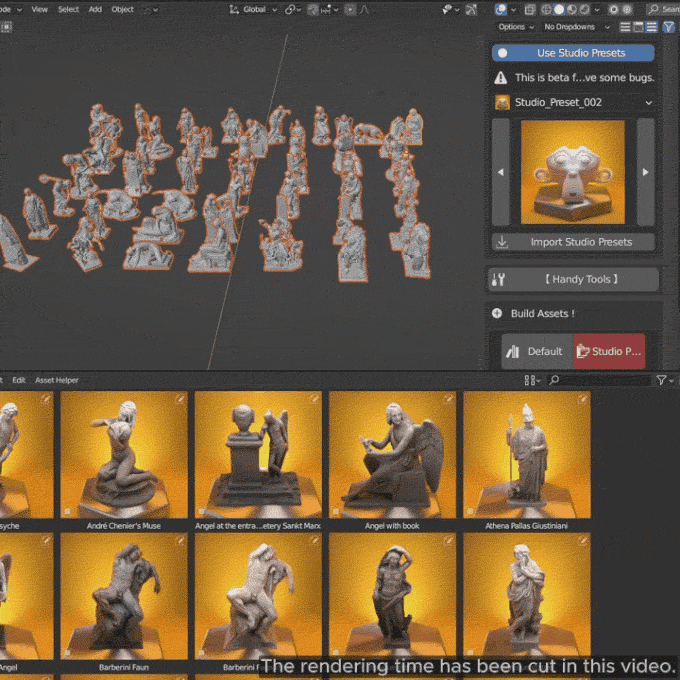Select the highlighted blue list-layout icon

tap(651, 27)
